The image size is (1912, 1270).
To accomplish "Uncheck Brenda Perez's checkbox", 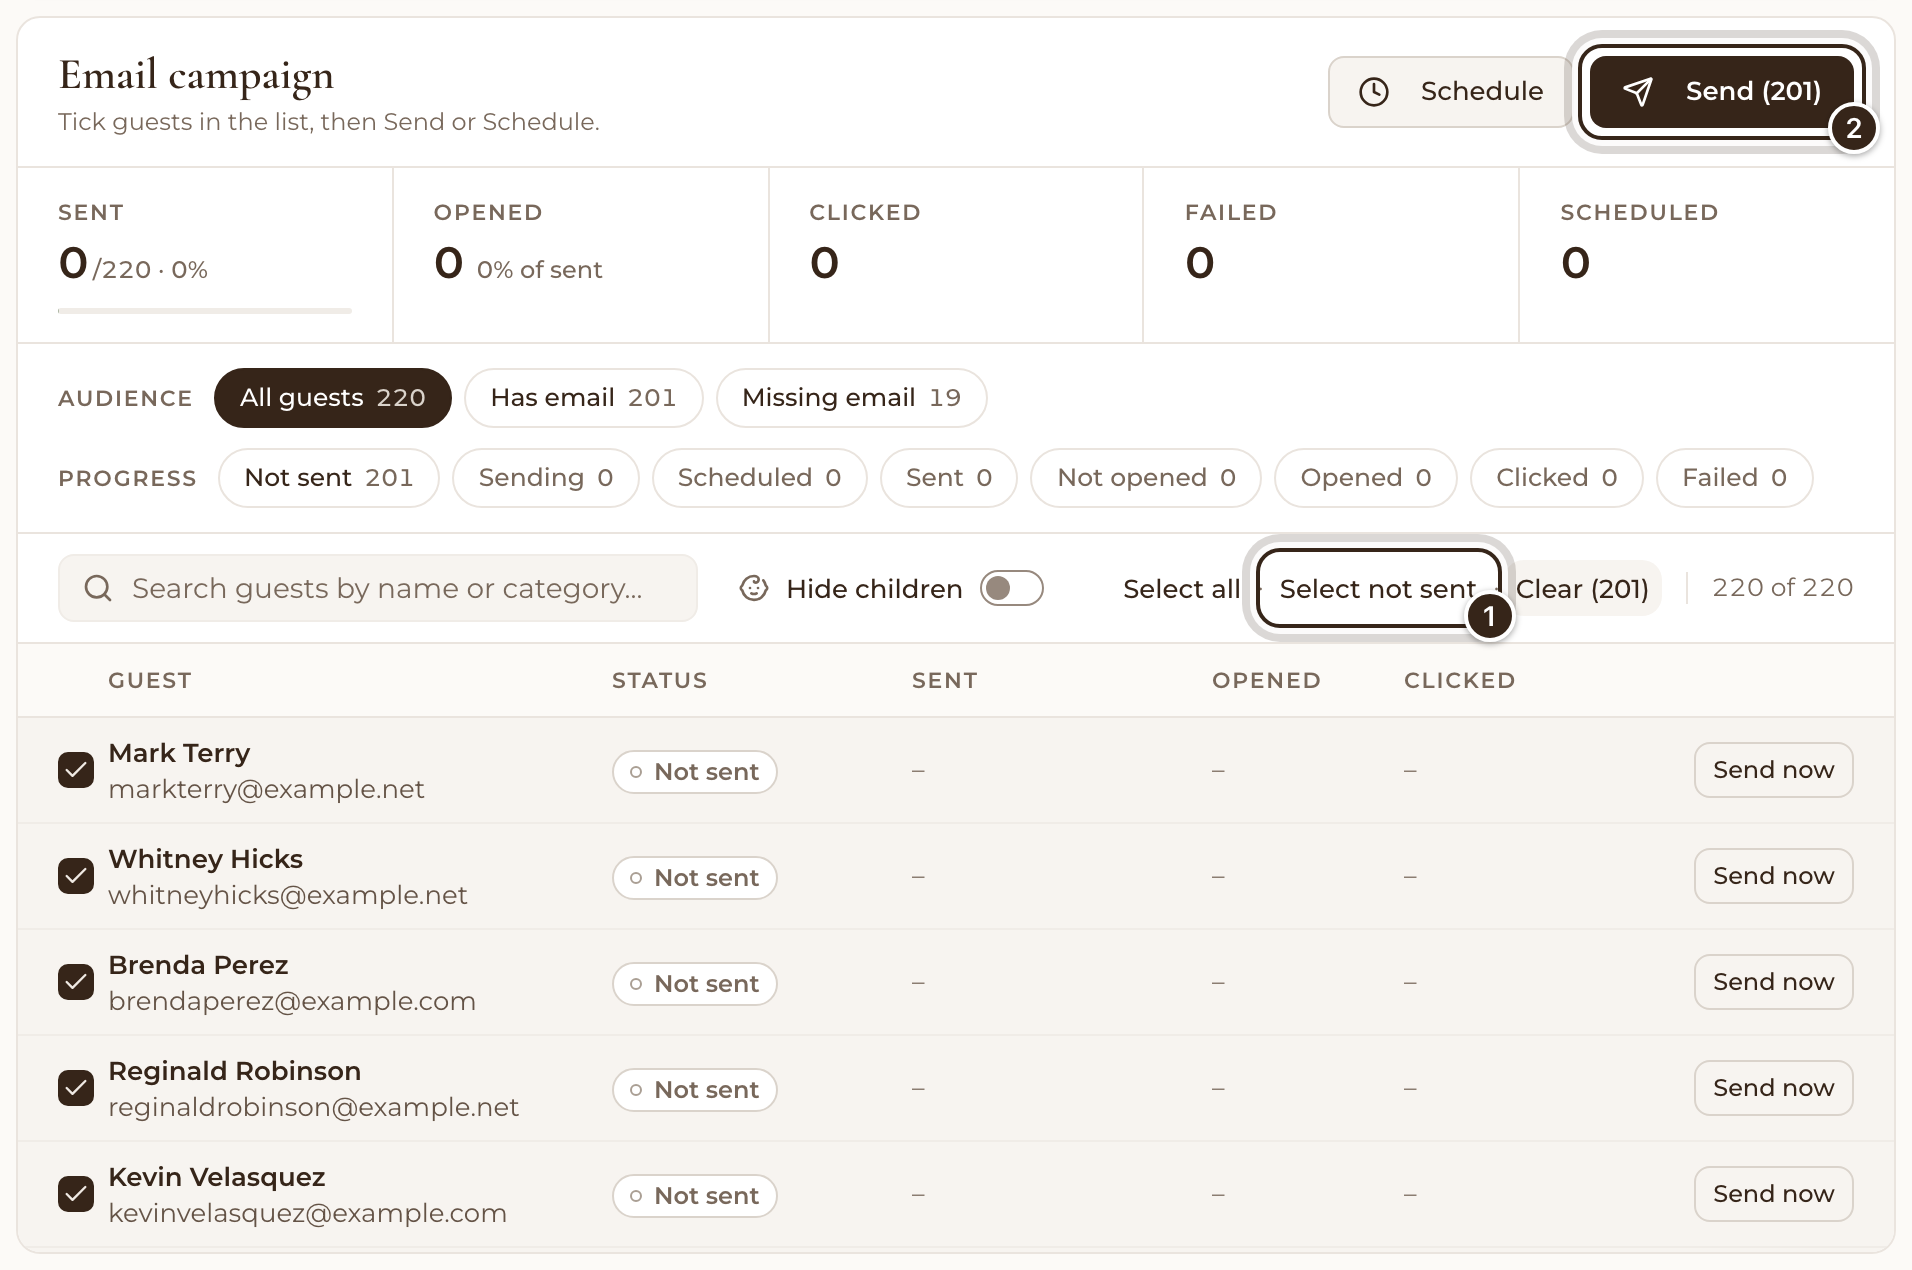I will click(x=76, y=982).
